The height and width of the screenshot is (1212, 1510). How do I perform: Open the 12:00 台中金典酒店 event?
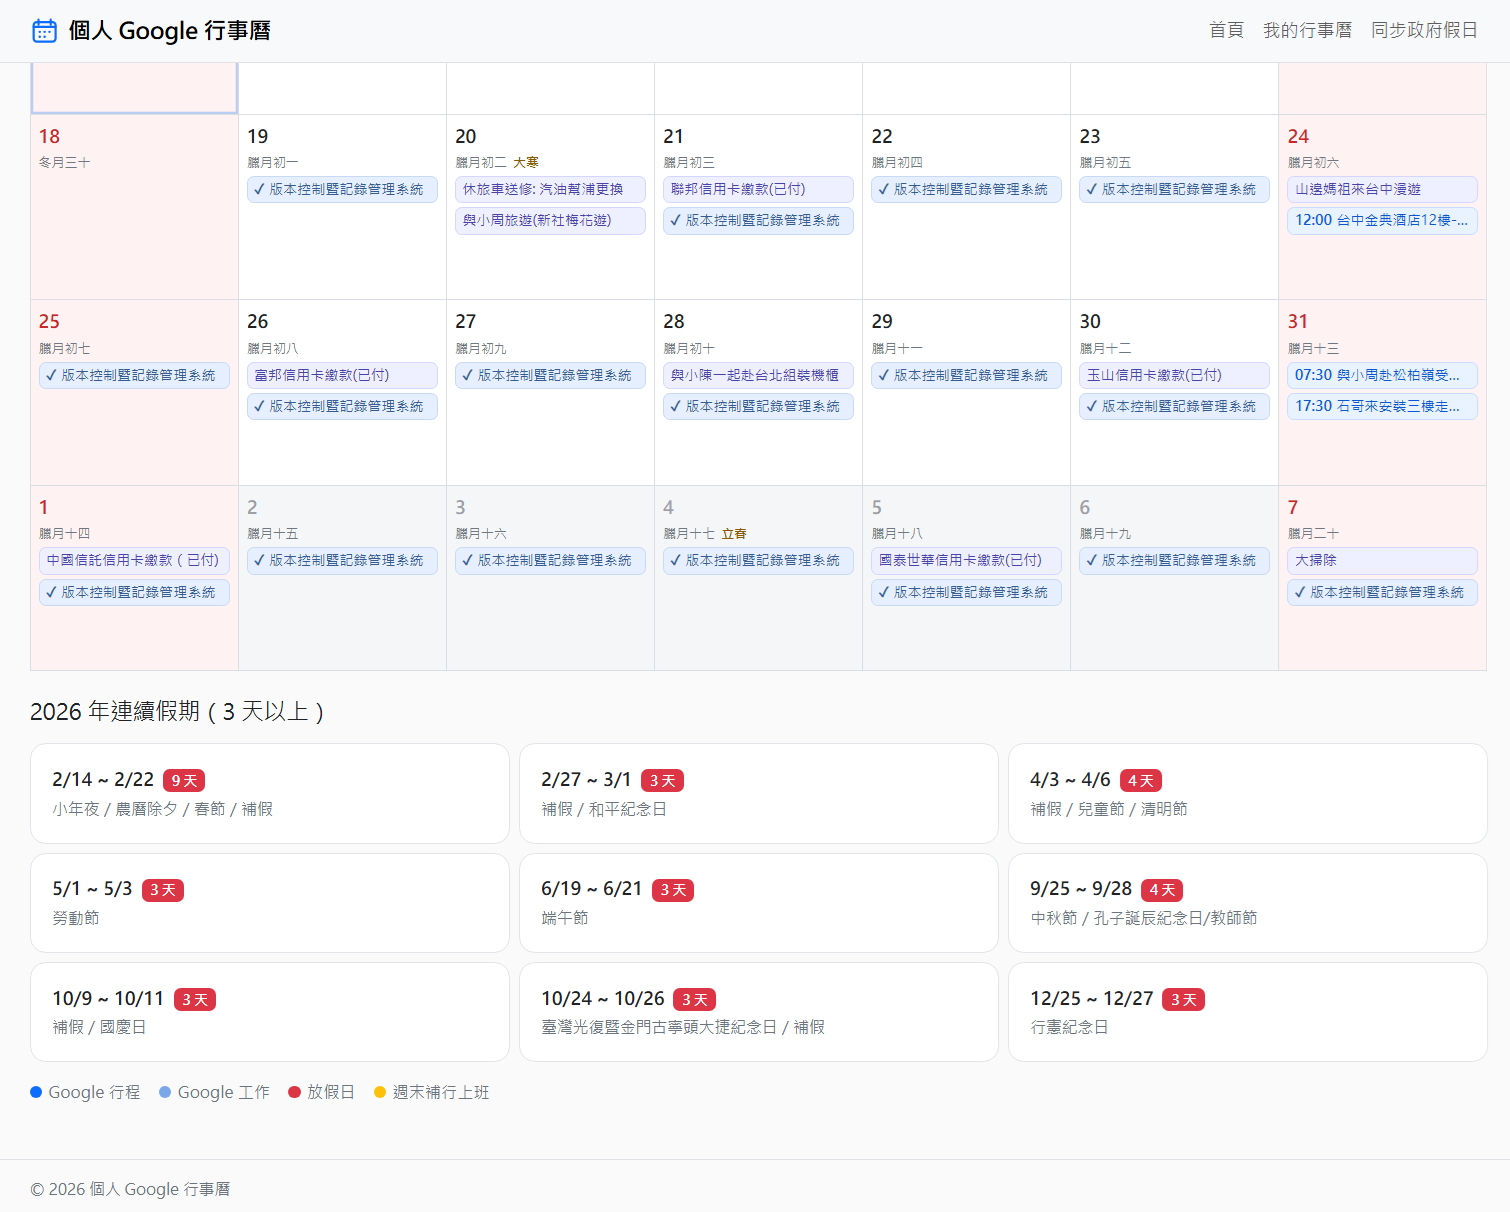pyautogui.click(x=1382, y=220)
